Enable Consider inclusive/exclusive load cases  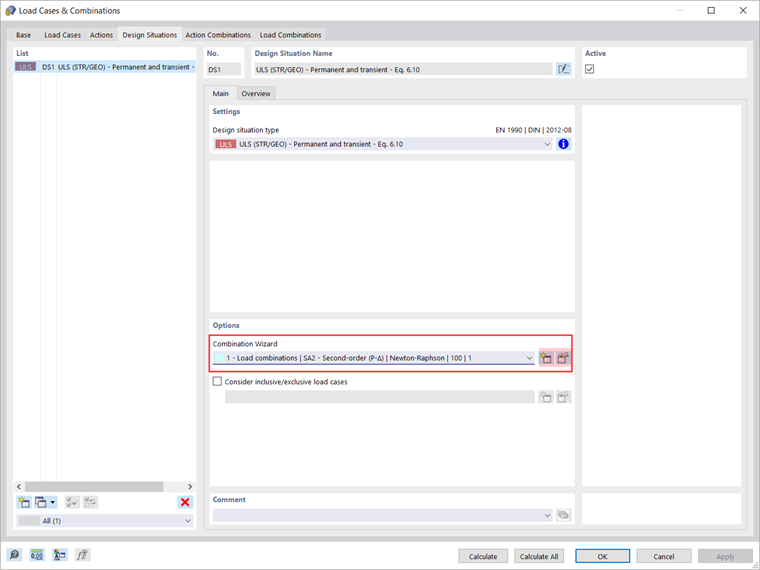coord(217,381)
